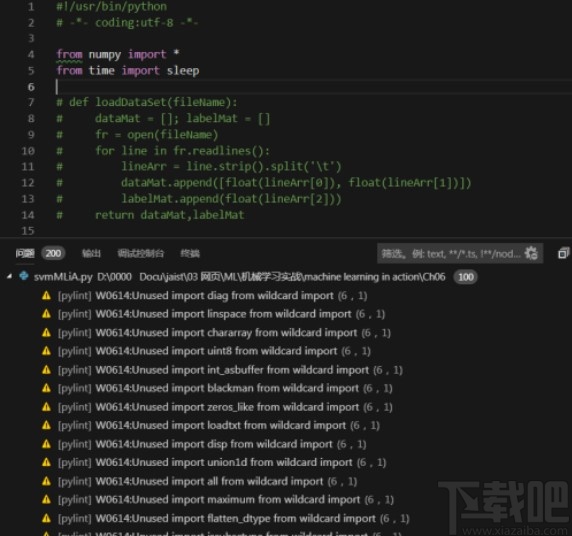Click the '#!/usr/bin/python' shebang line
572x536 pixels.
pos(112,7)
